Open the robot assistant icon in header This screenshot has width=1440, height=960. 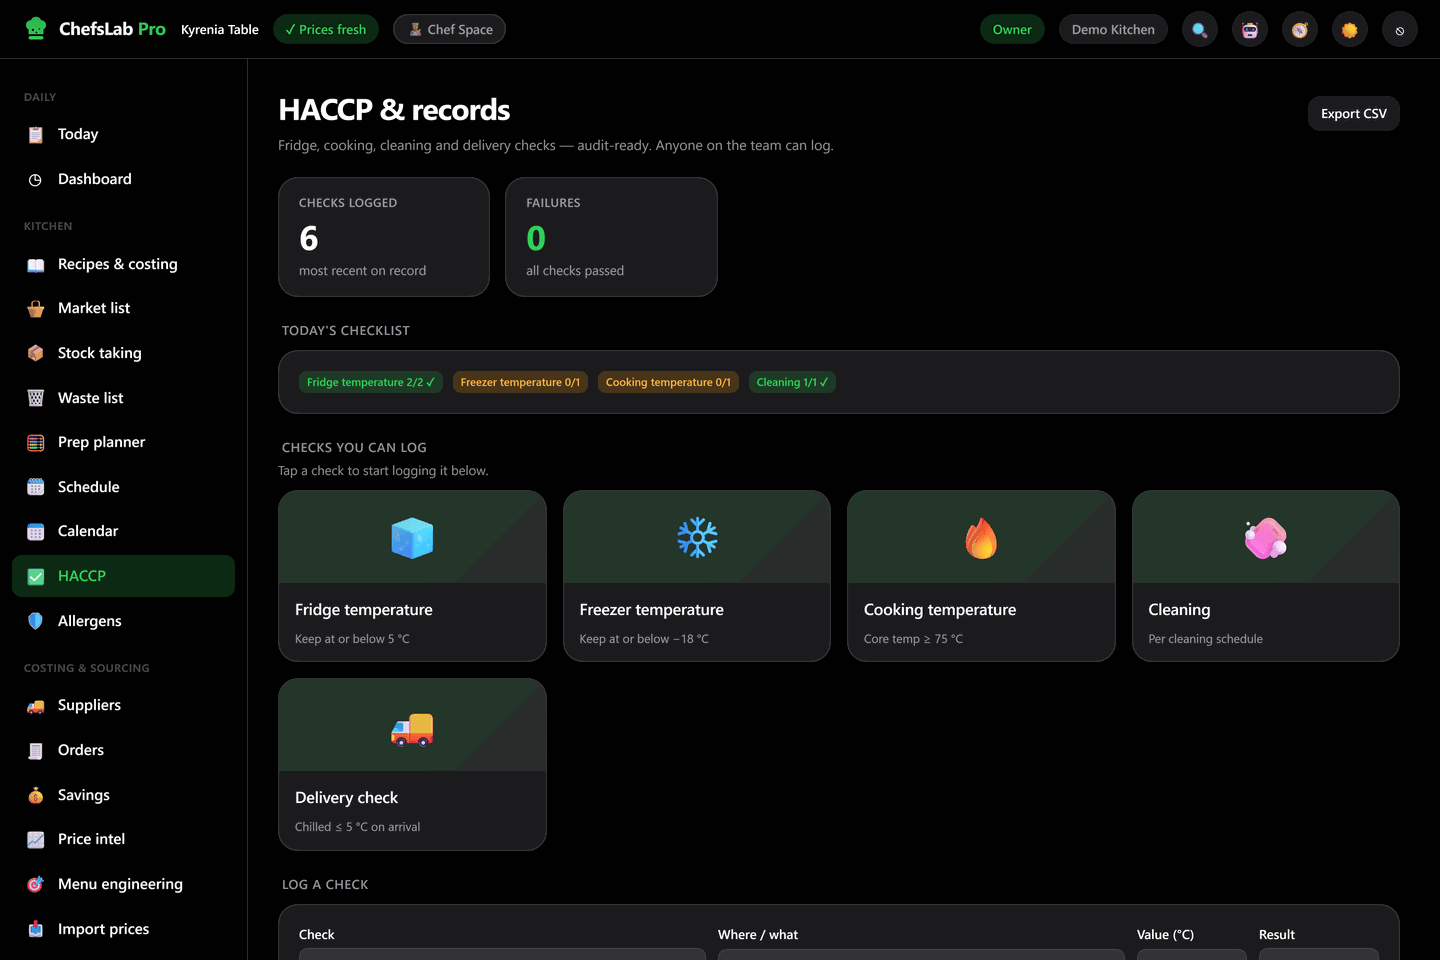click(1250, 30)
